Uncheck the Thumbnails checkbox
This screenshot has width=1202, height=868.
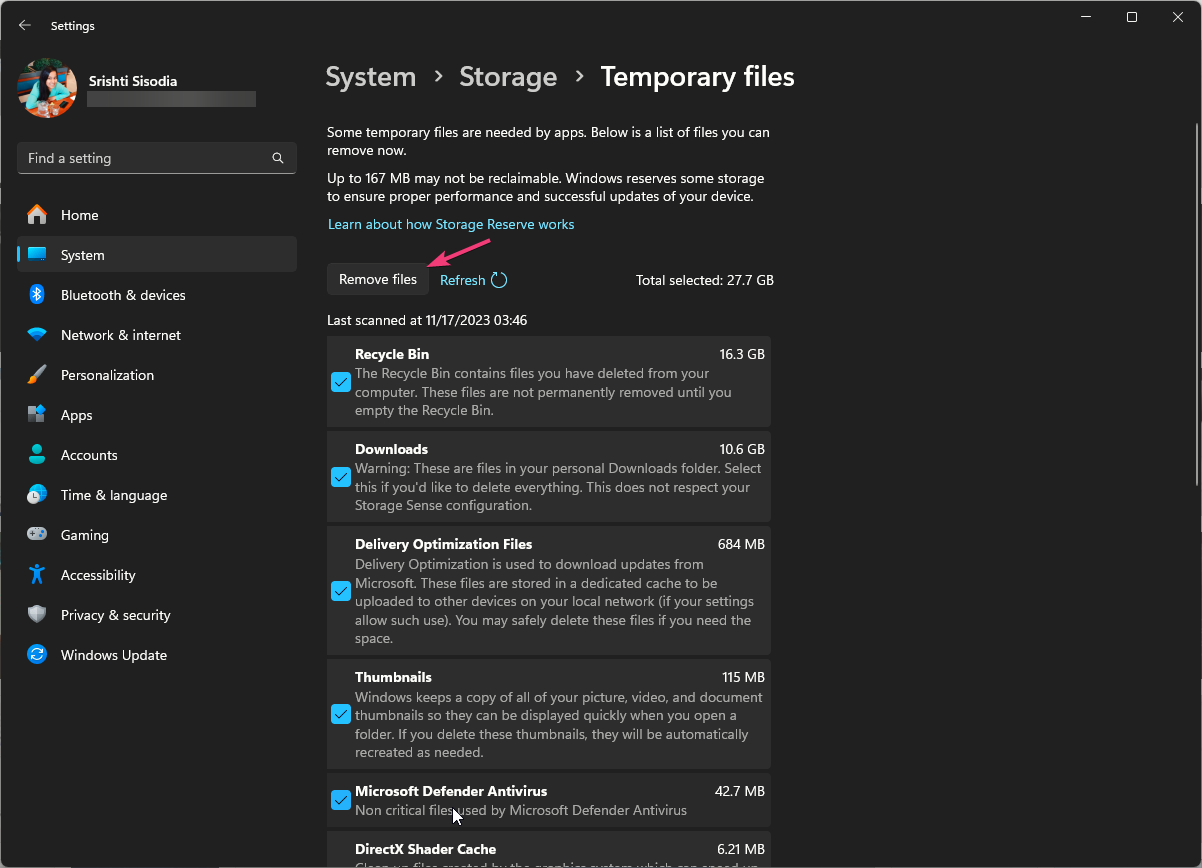pyautogui.click(x=341, y=714)
